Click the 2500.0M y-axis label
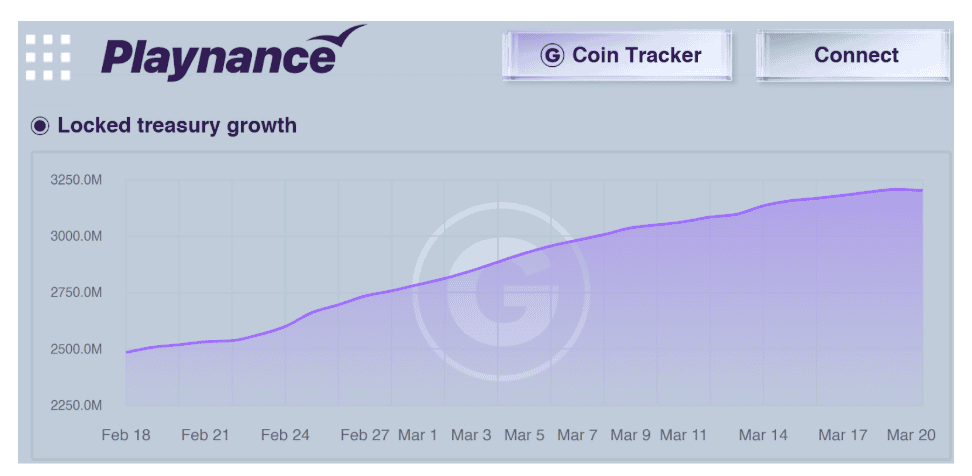 point(77,349)
